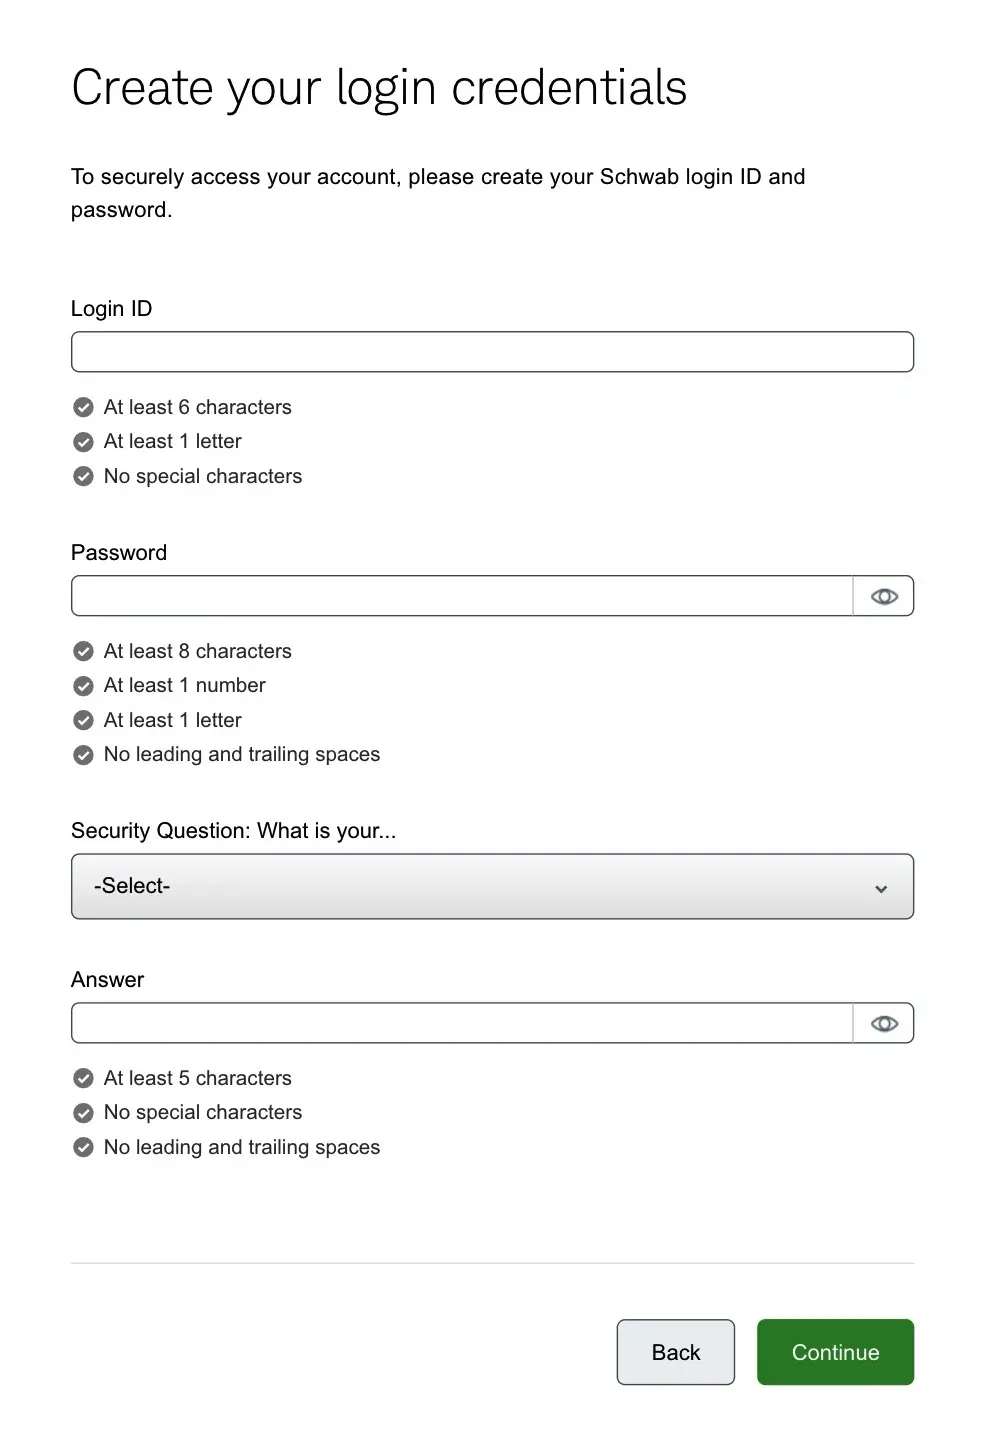Click the checkmark icon beside 'At least 1 letter' under Password
The image size is (982, 1441).
click(x=84, y=720)
